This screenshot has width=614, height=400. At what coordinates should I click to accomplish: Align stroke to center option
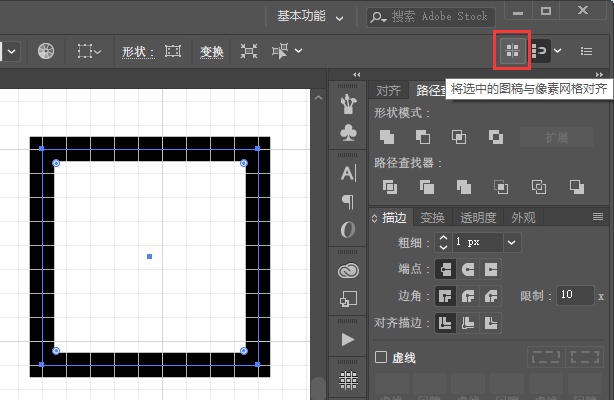(446, 323)
